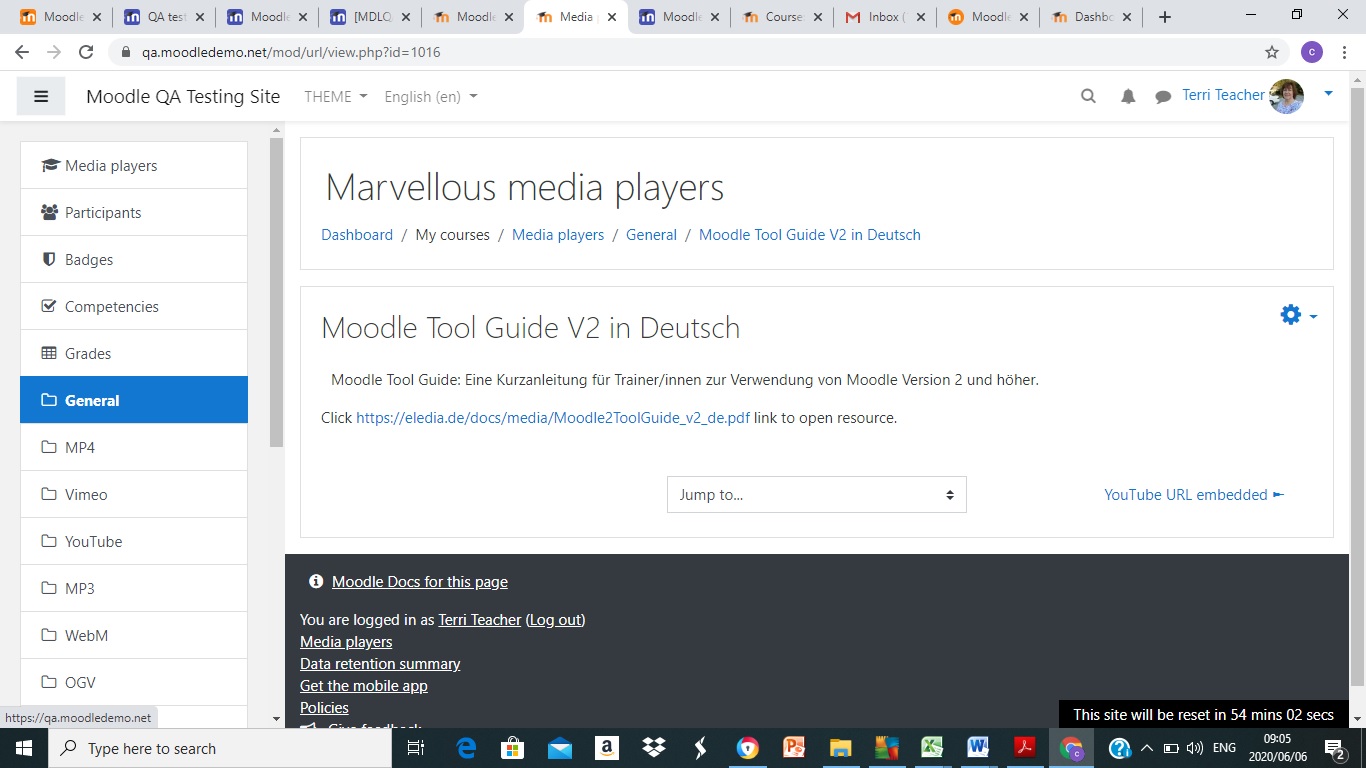Open a new browser tab
This screenshot has width=1366, height=768.
[x=1164, y=17]
